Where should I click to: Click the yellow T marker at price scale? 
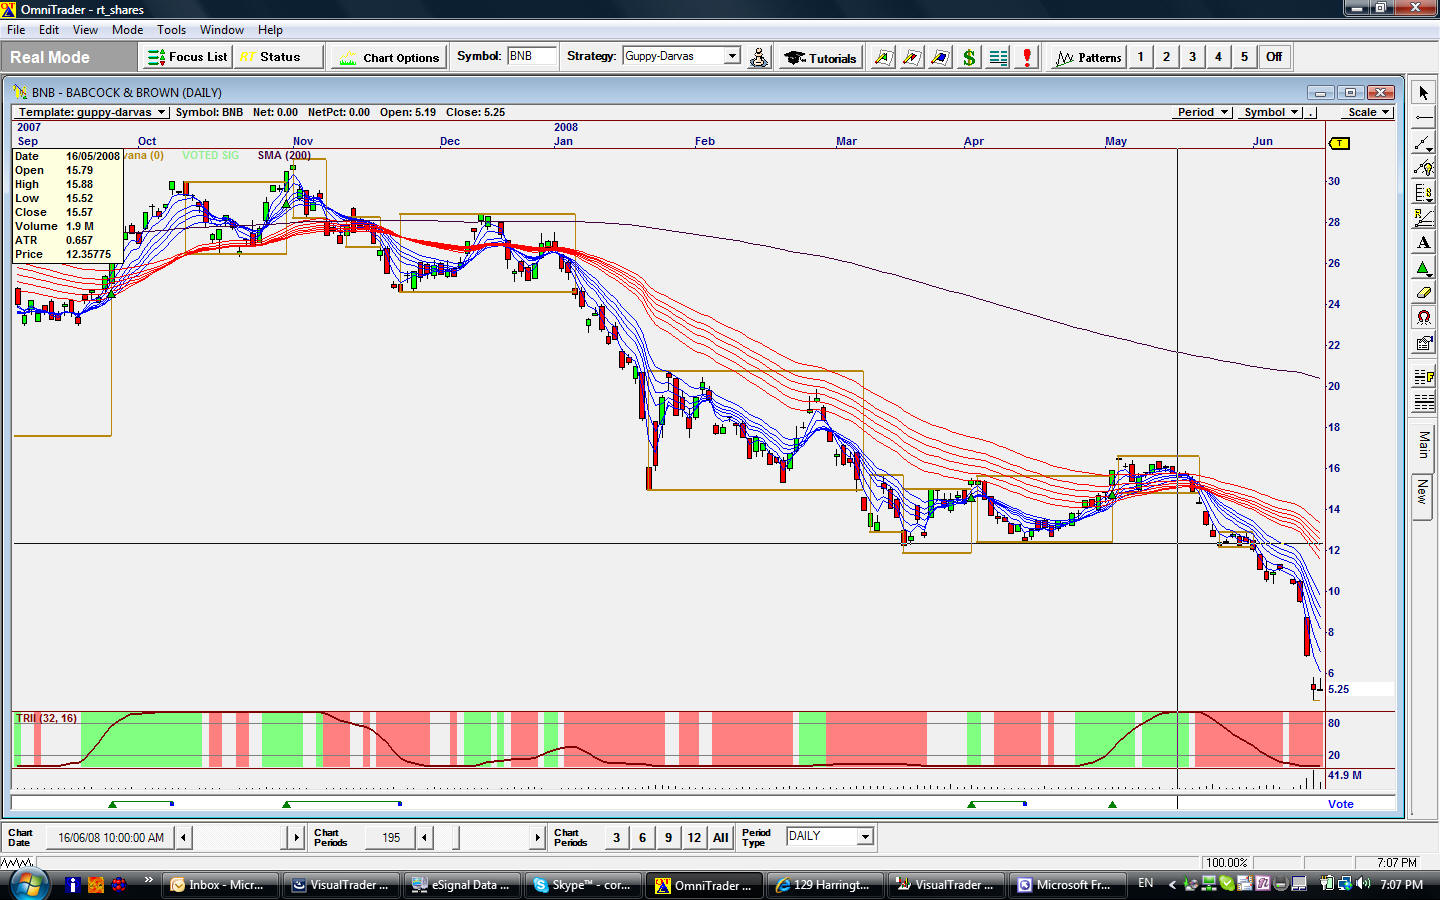1339,143
